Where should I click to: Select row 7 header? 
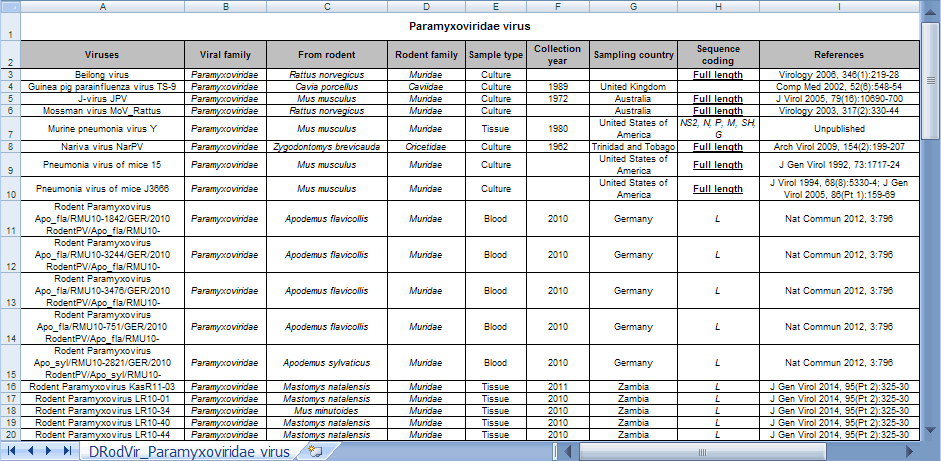10,128
